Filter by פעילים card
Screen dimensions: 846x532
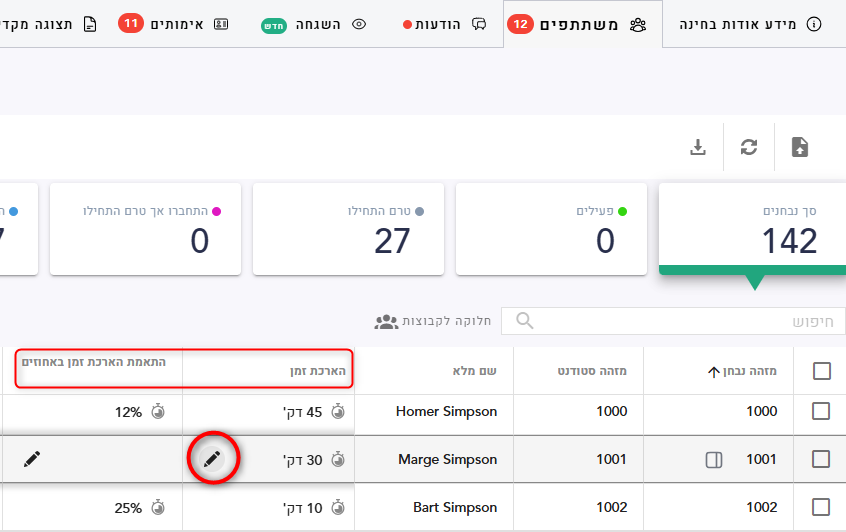[551, 229]
